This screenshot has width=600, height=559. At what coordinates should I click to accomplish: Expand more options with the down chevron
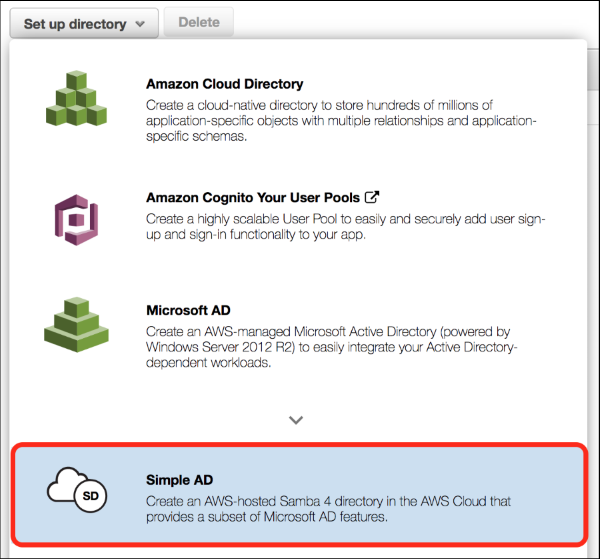coord(296,420)
